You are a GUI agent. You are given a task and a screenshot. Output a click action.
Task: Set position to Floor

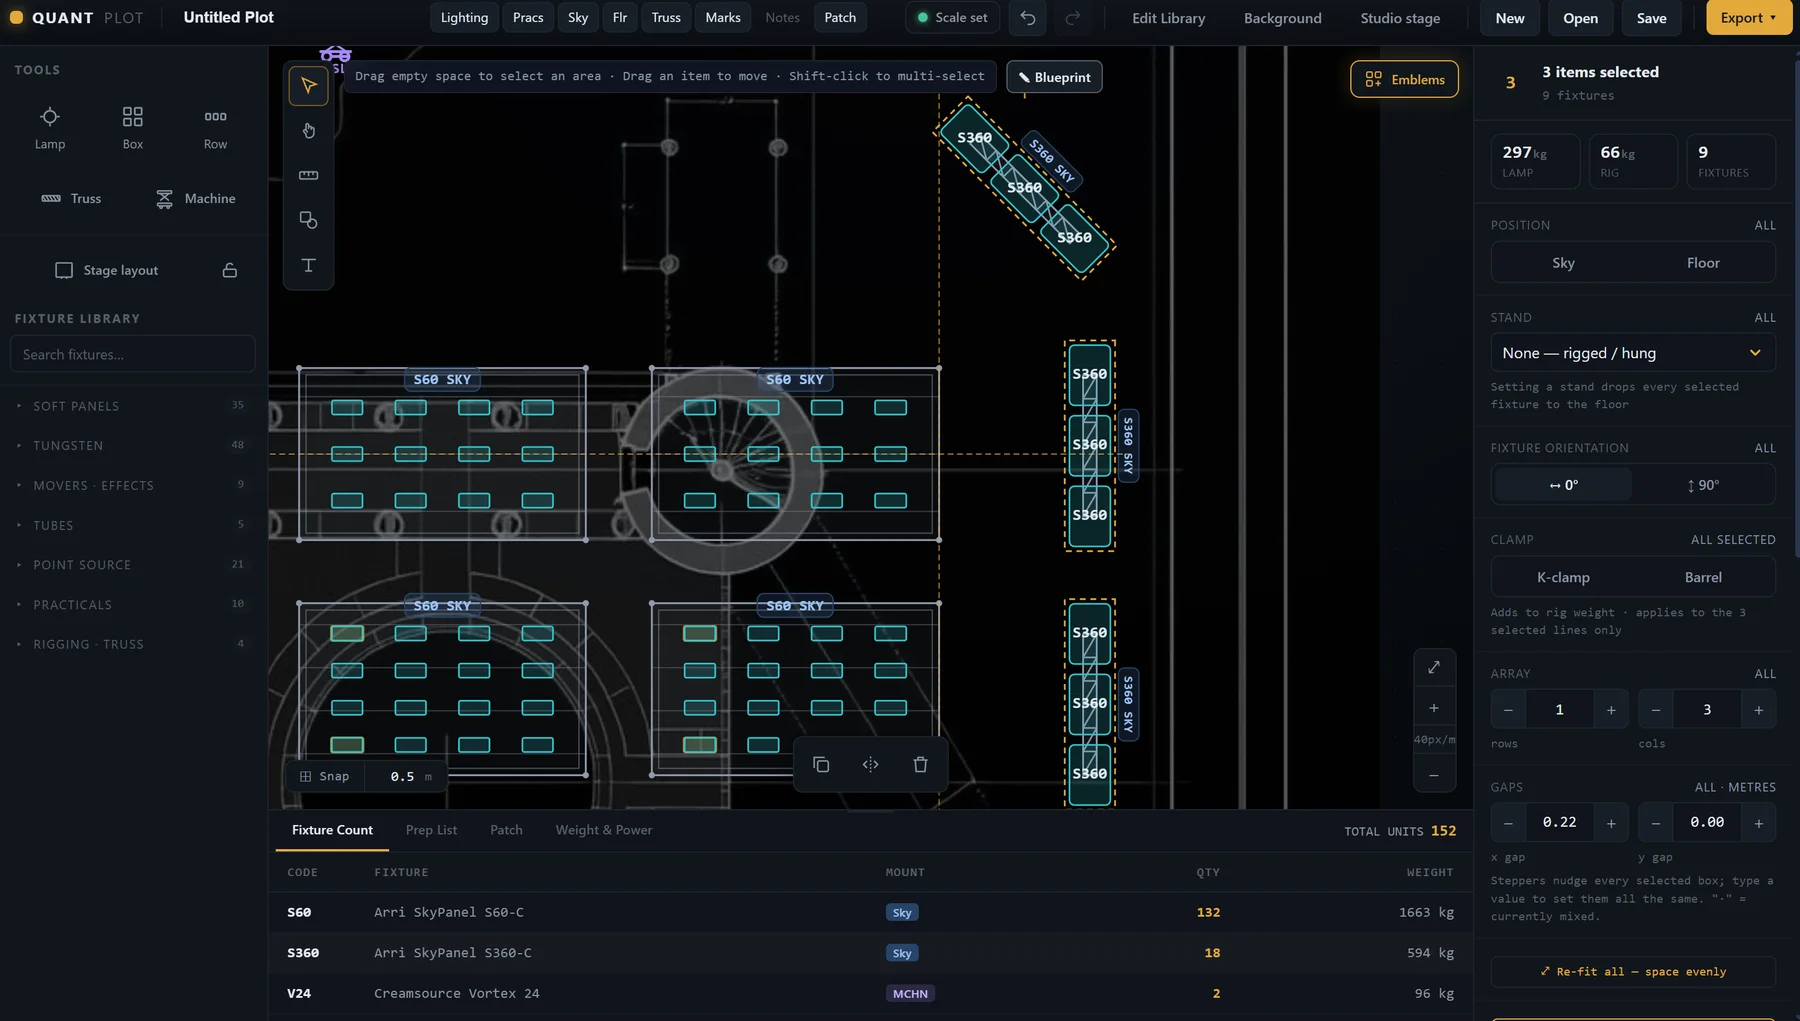[1703, 263]
